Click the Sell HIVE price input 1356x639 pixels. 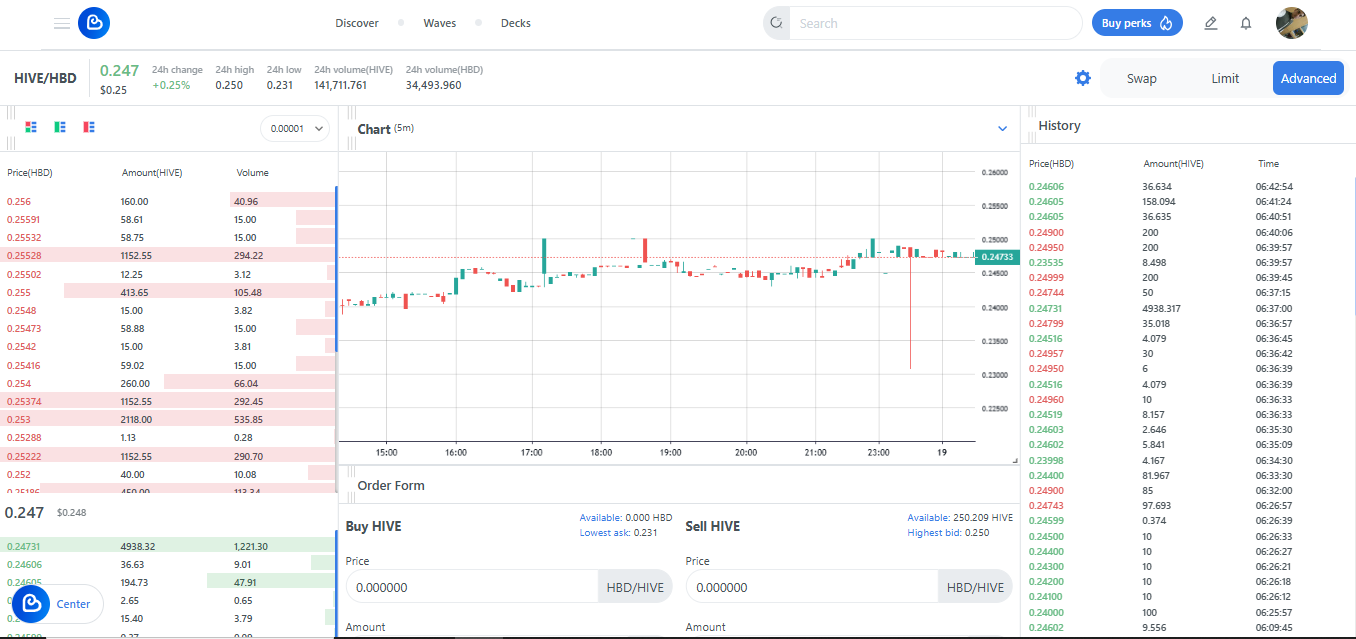tap(812, 587)
